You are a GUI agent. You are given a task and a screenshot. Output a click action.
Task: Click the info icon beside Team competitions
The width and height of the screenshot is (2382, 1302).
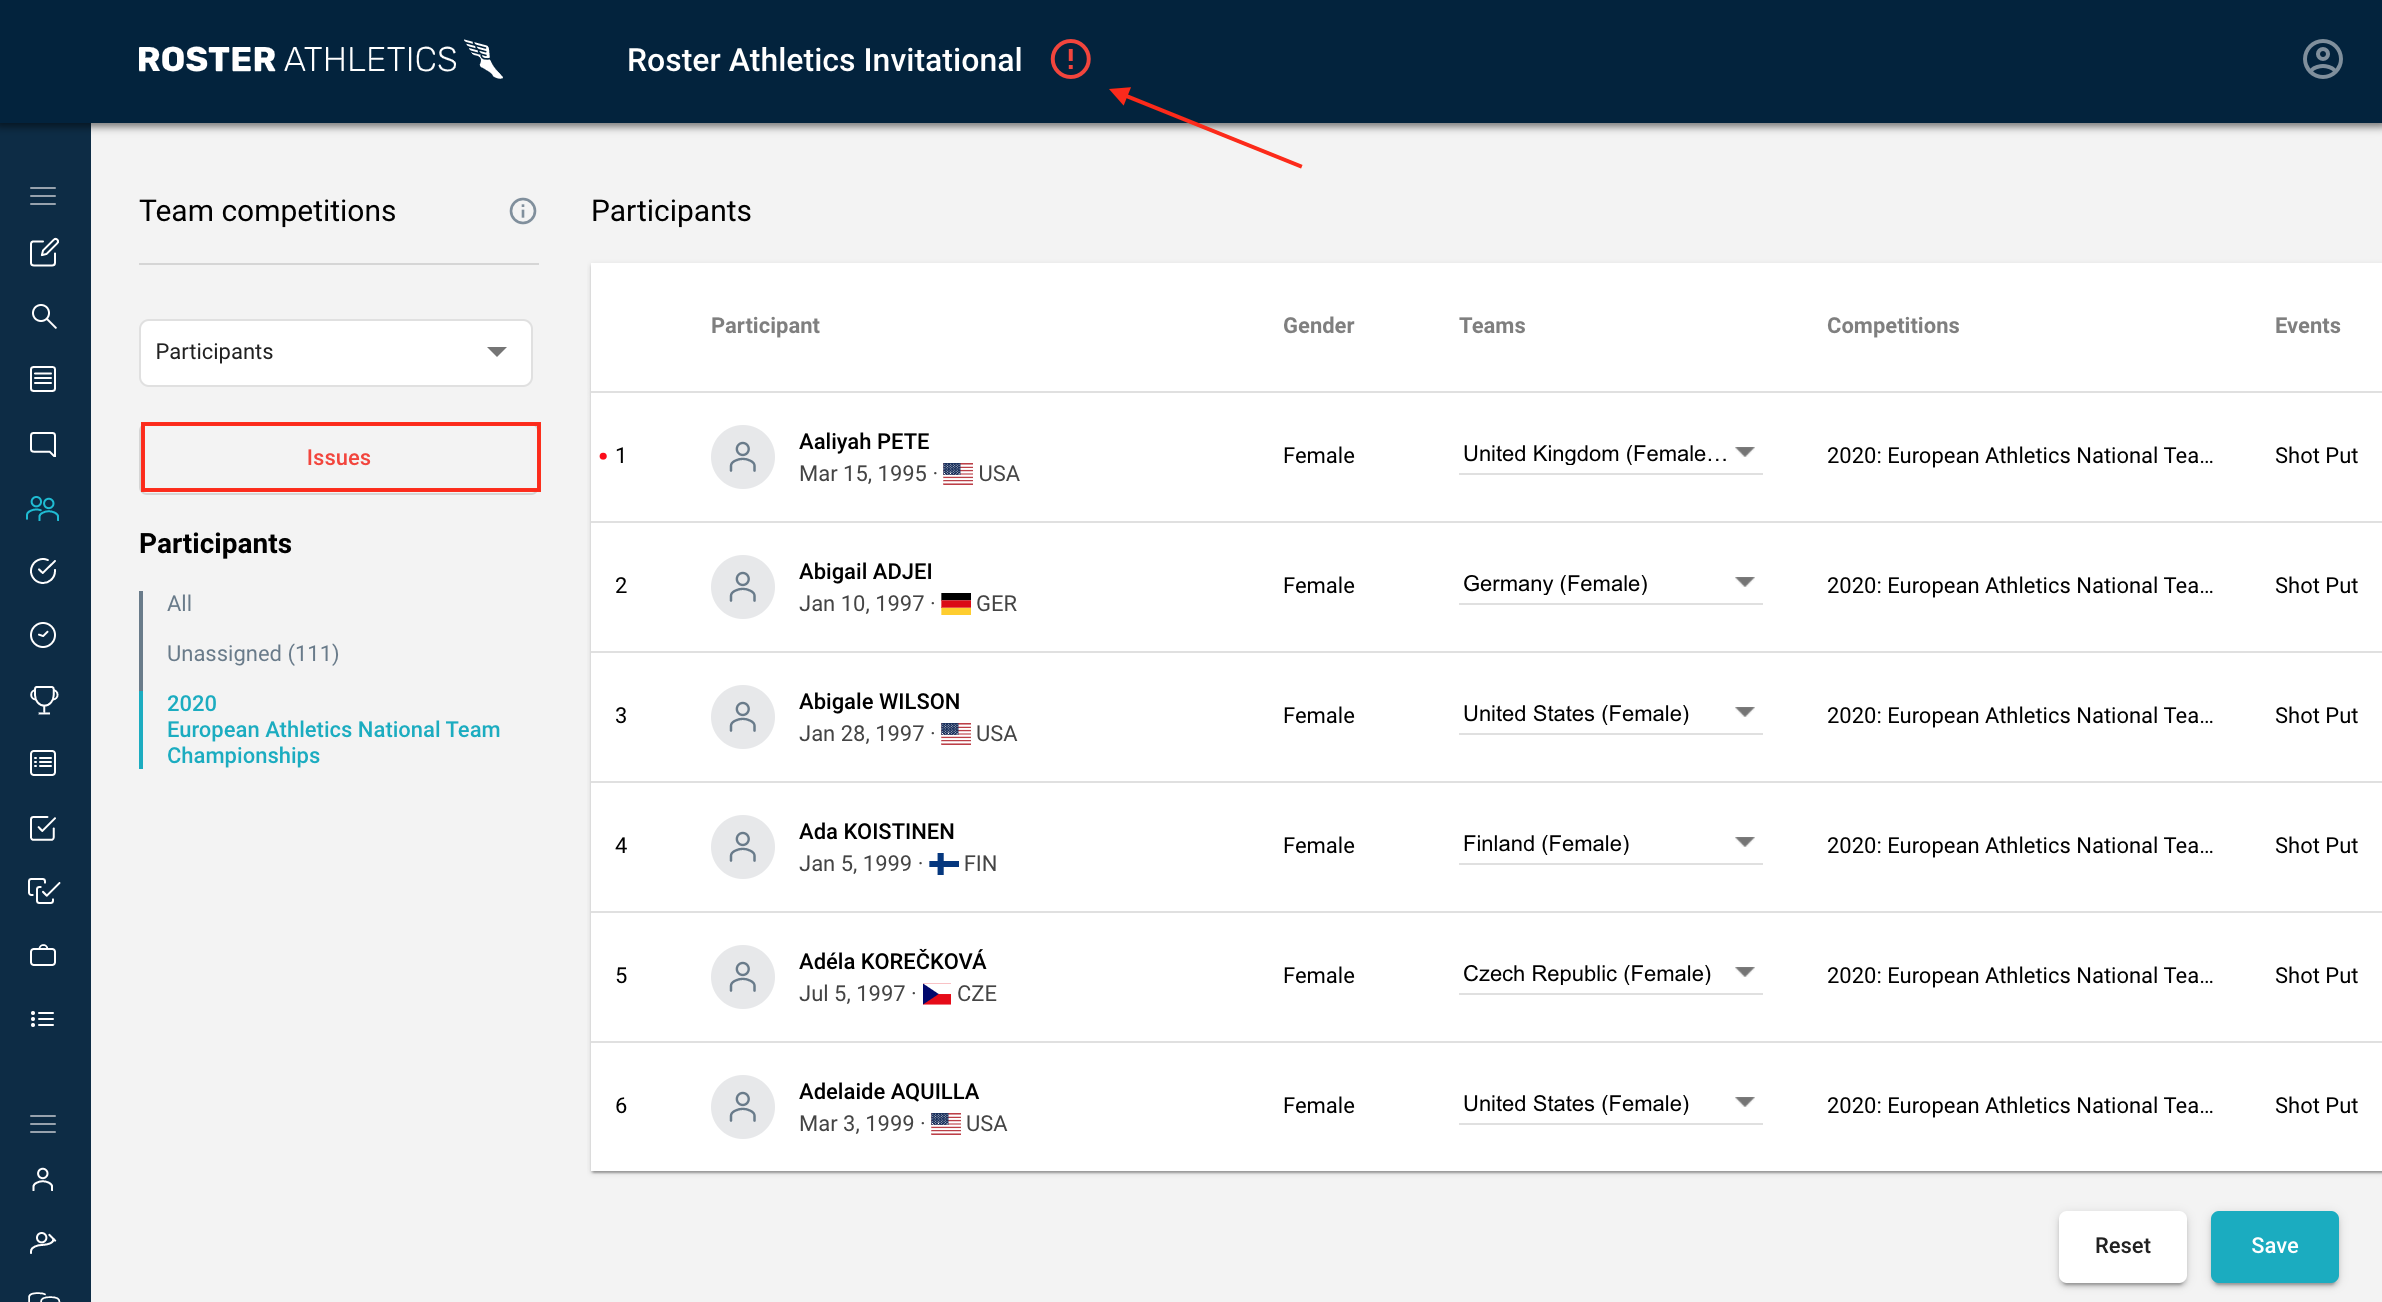pyautogui.click(x=522, y=211)
